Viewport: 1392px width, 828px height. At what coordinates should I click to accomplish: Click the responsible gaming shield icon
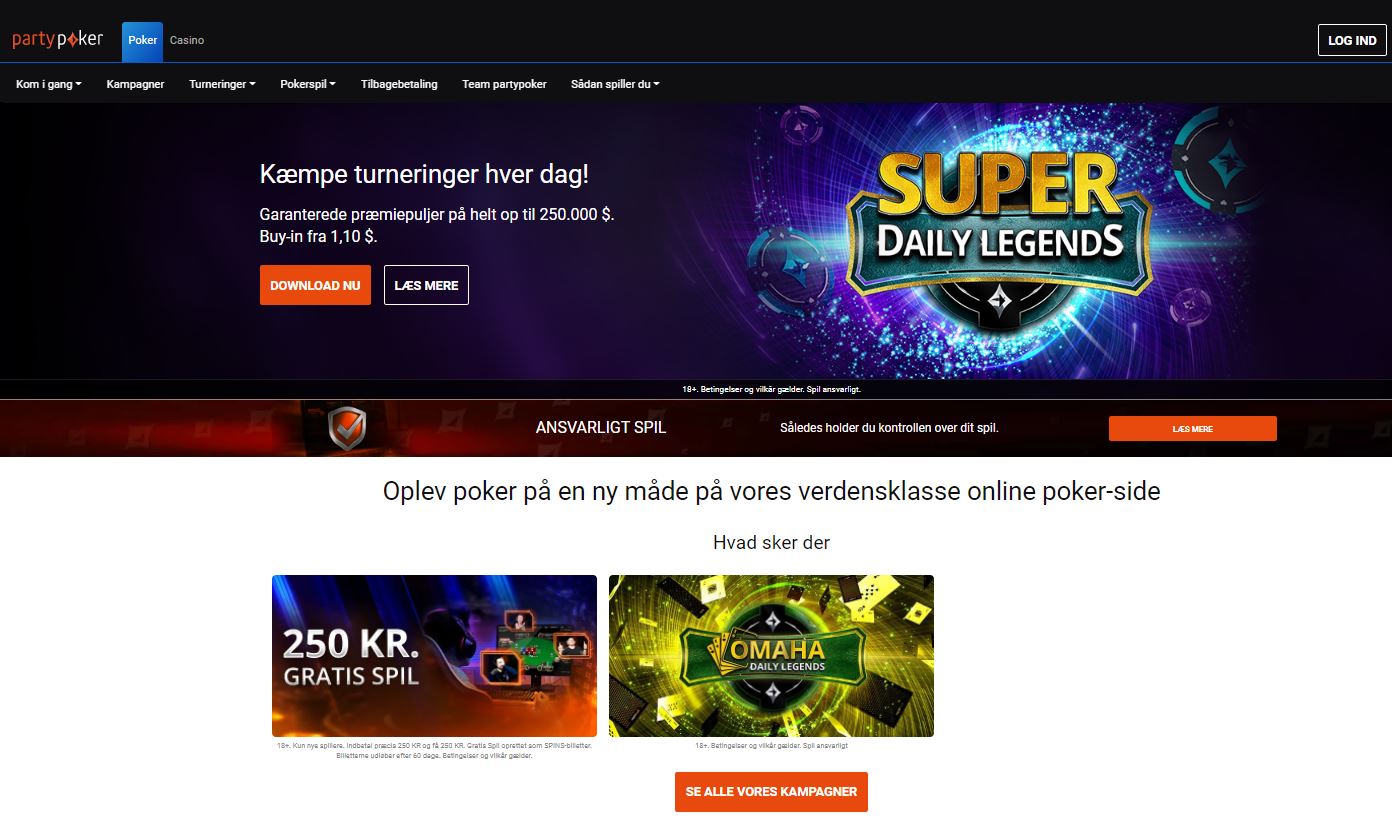coord(347,428)
